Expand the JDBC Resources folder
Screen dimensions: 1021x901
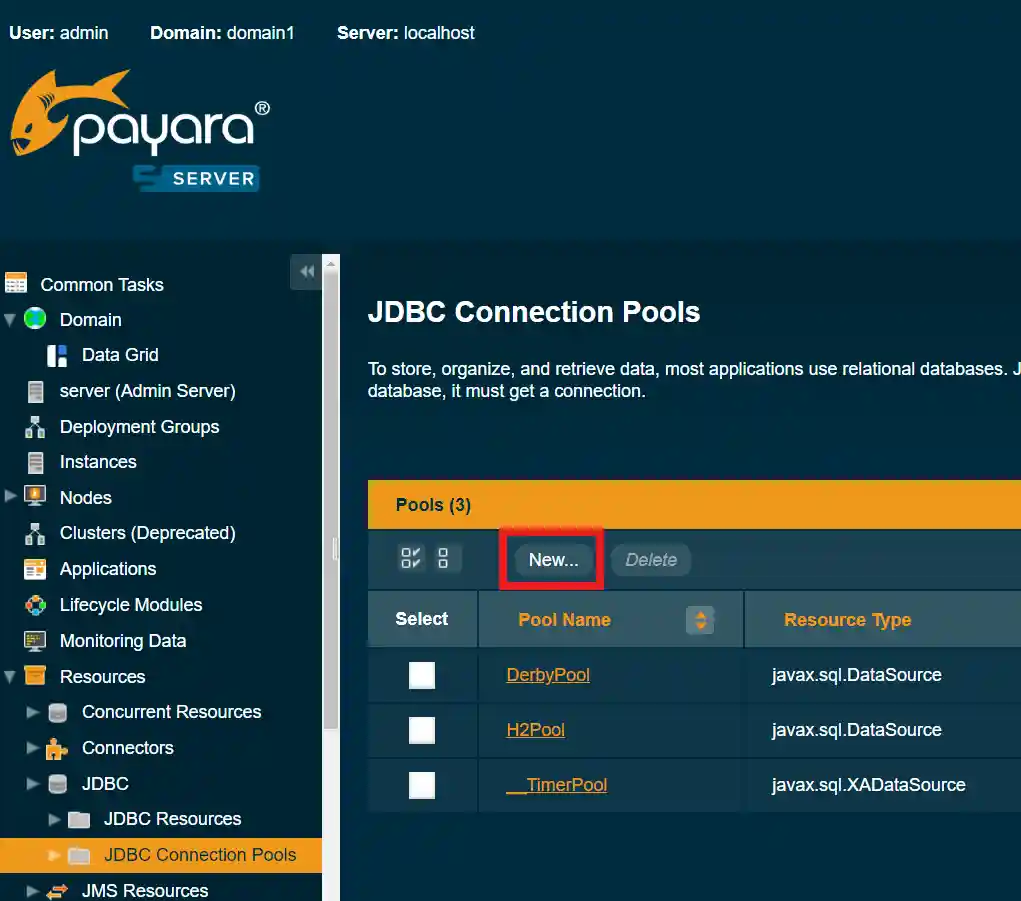56,818
